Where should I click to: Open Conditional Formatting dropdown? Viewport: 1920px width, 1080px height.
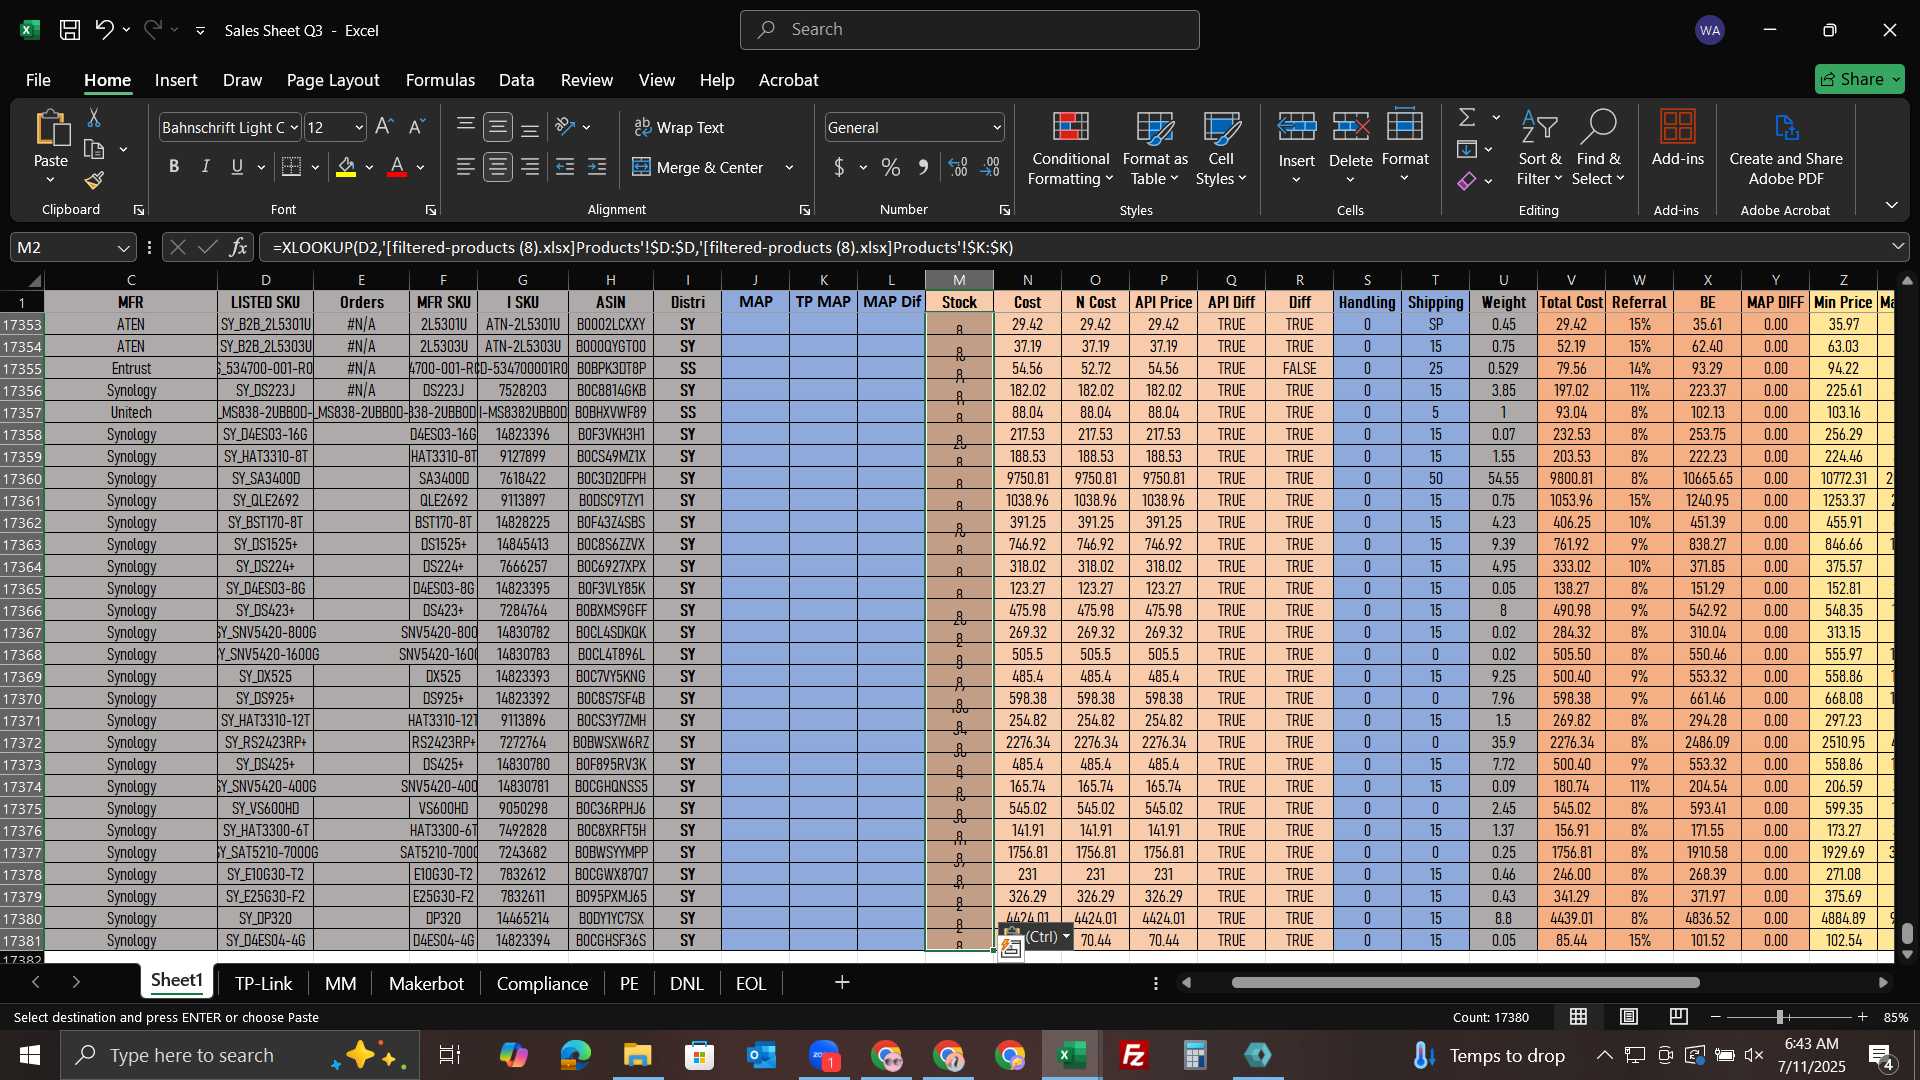(1070, 148)
